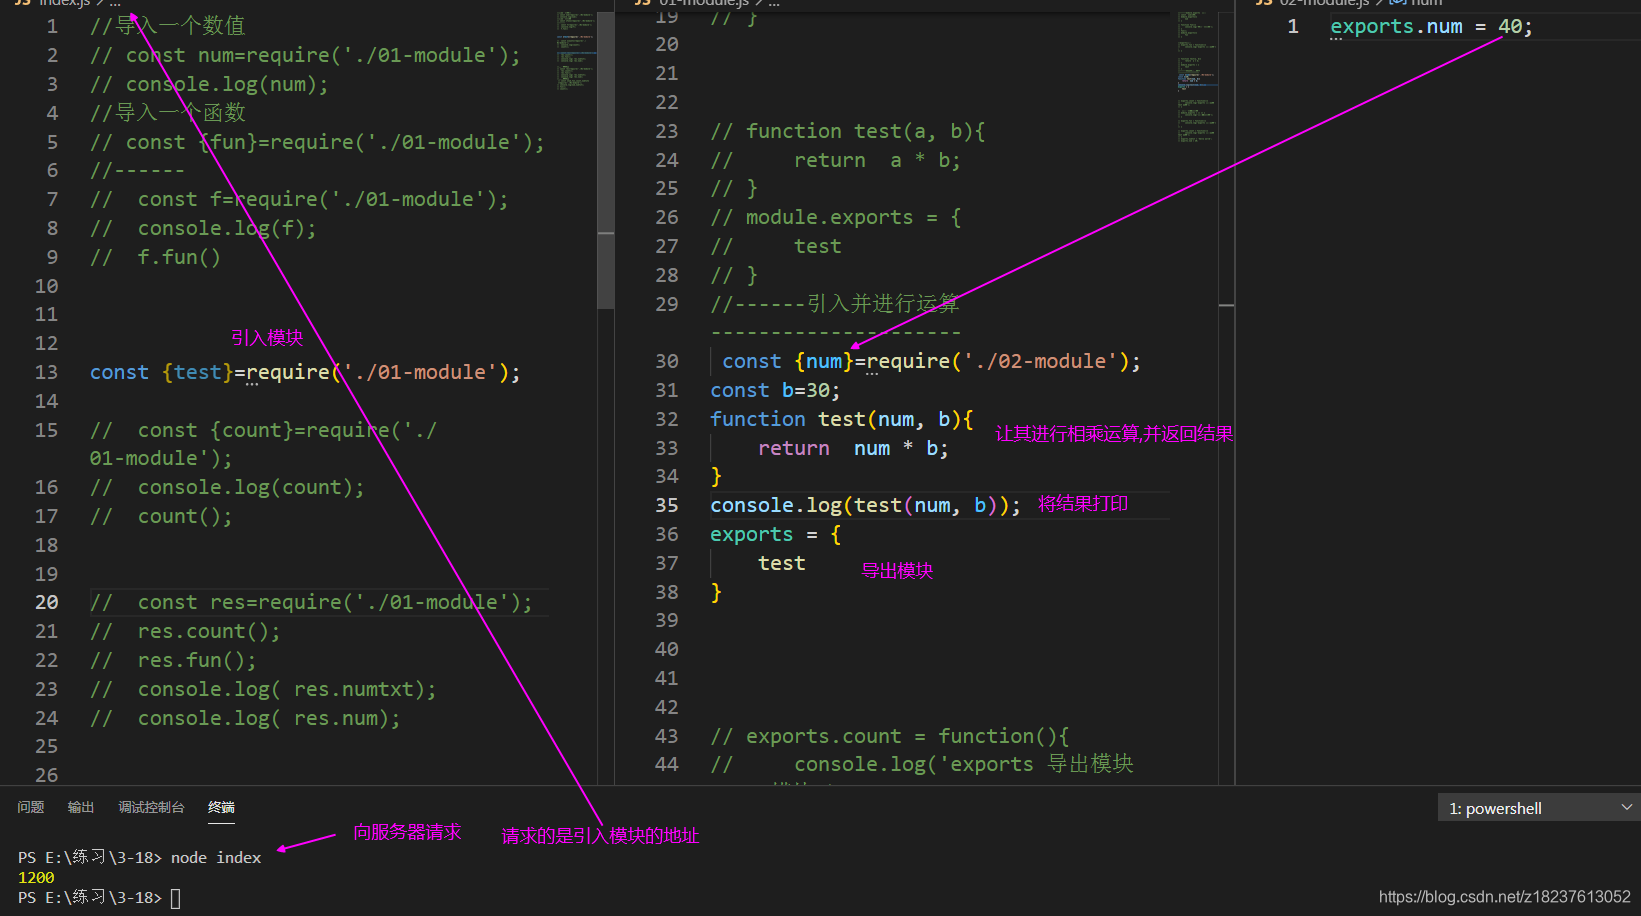Click the '//导入一个数值' comment on line 1

click(x=167, y=26)
